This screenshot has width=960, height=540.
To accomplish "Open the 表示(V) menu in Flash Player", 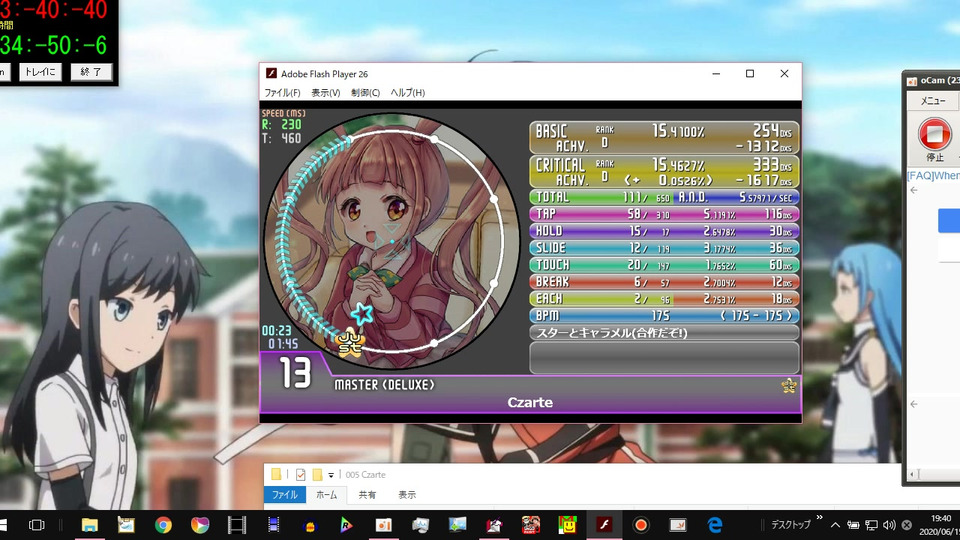I will [326, 92].
